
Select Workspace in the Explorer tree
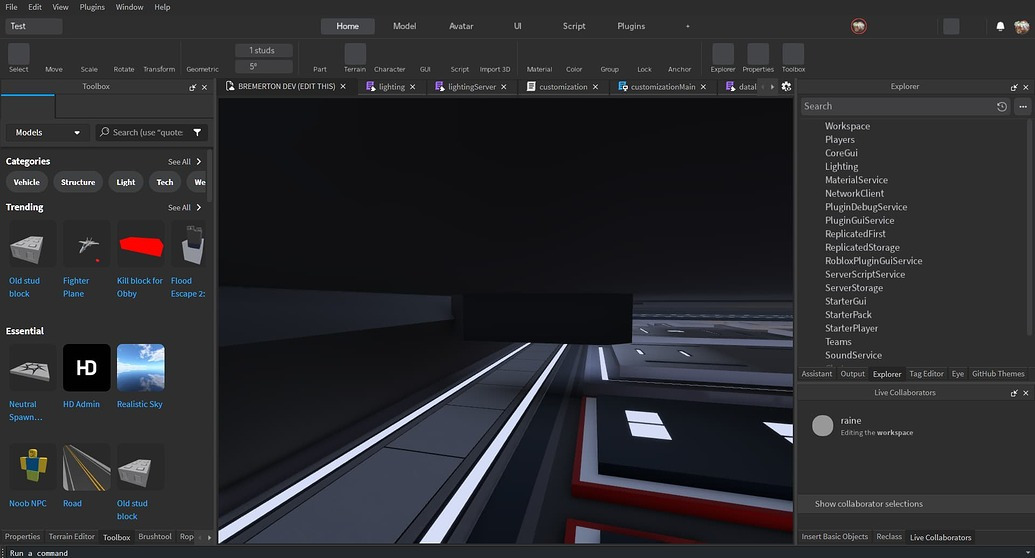pyautogui.click(x=847, y=126)
